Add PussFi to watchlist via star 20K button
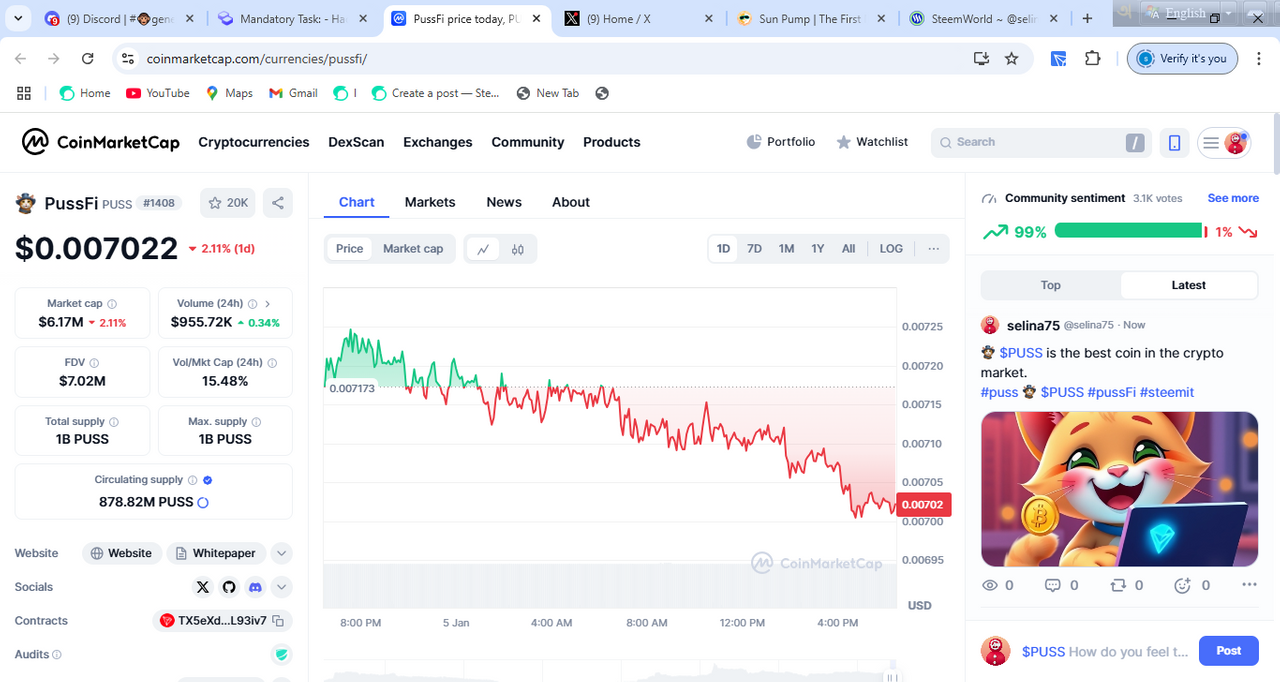The height and width of the screenshot is (682, 1280). pyautogui.click(x=228, y=203)
